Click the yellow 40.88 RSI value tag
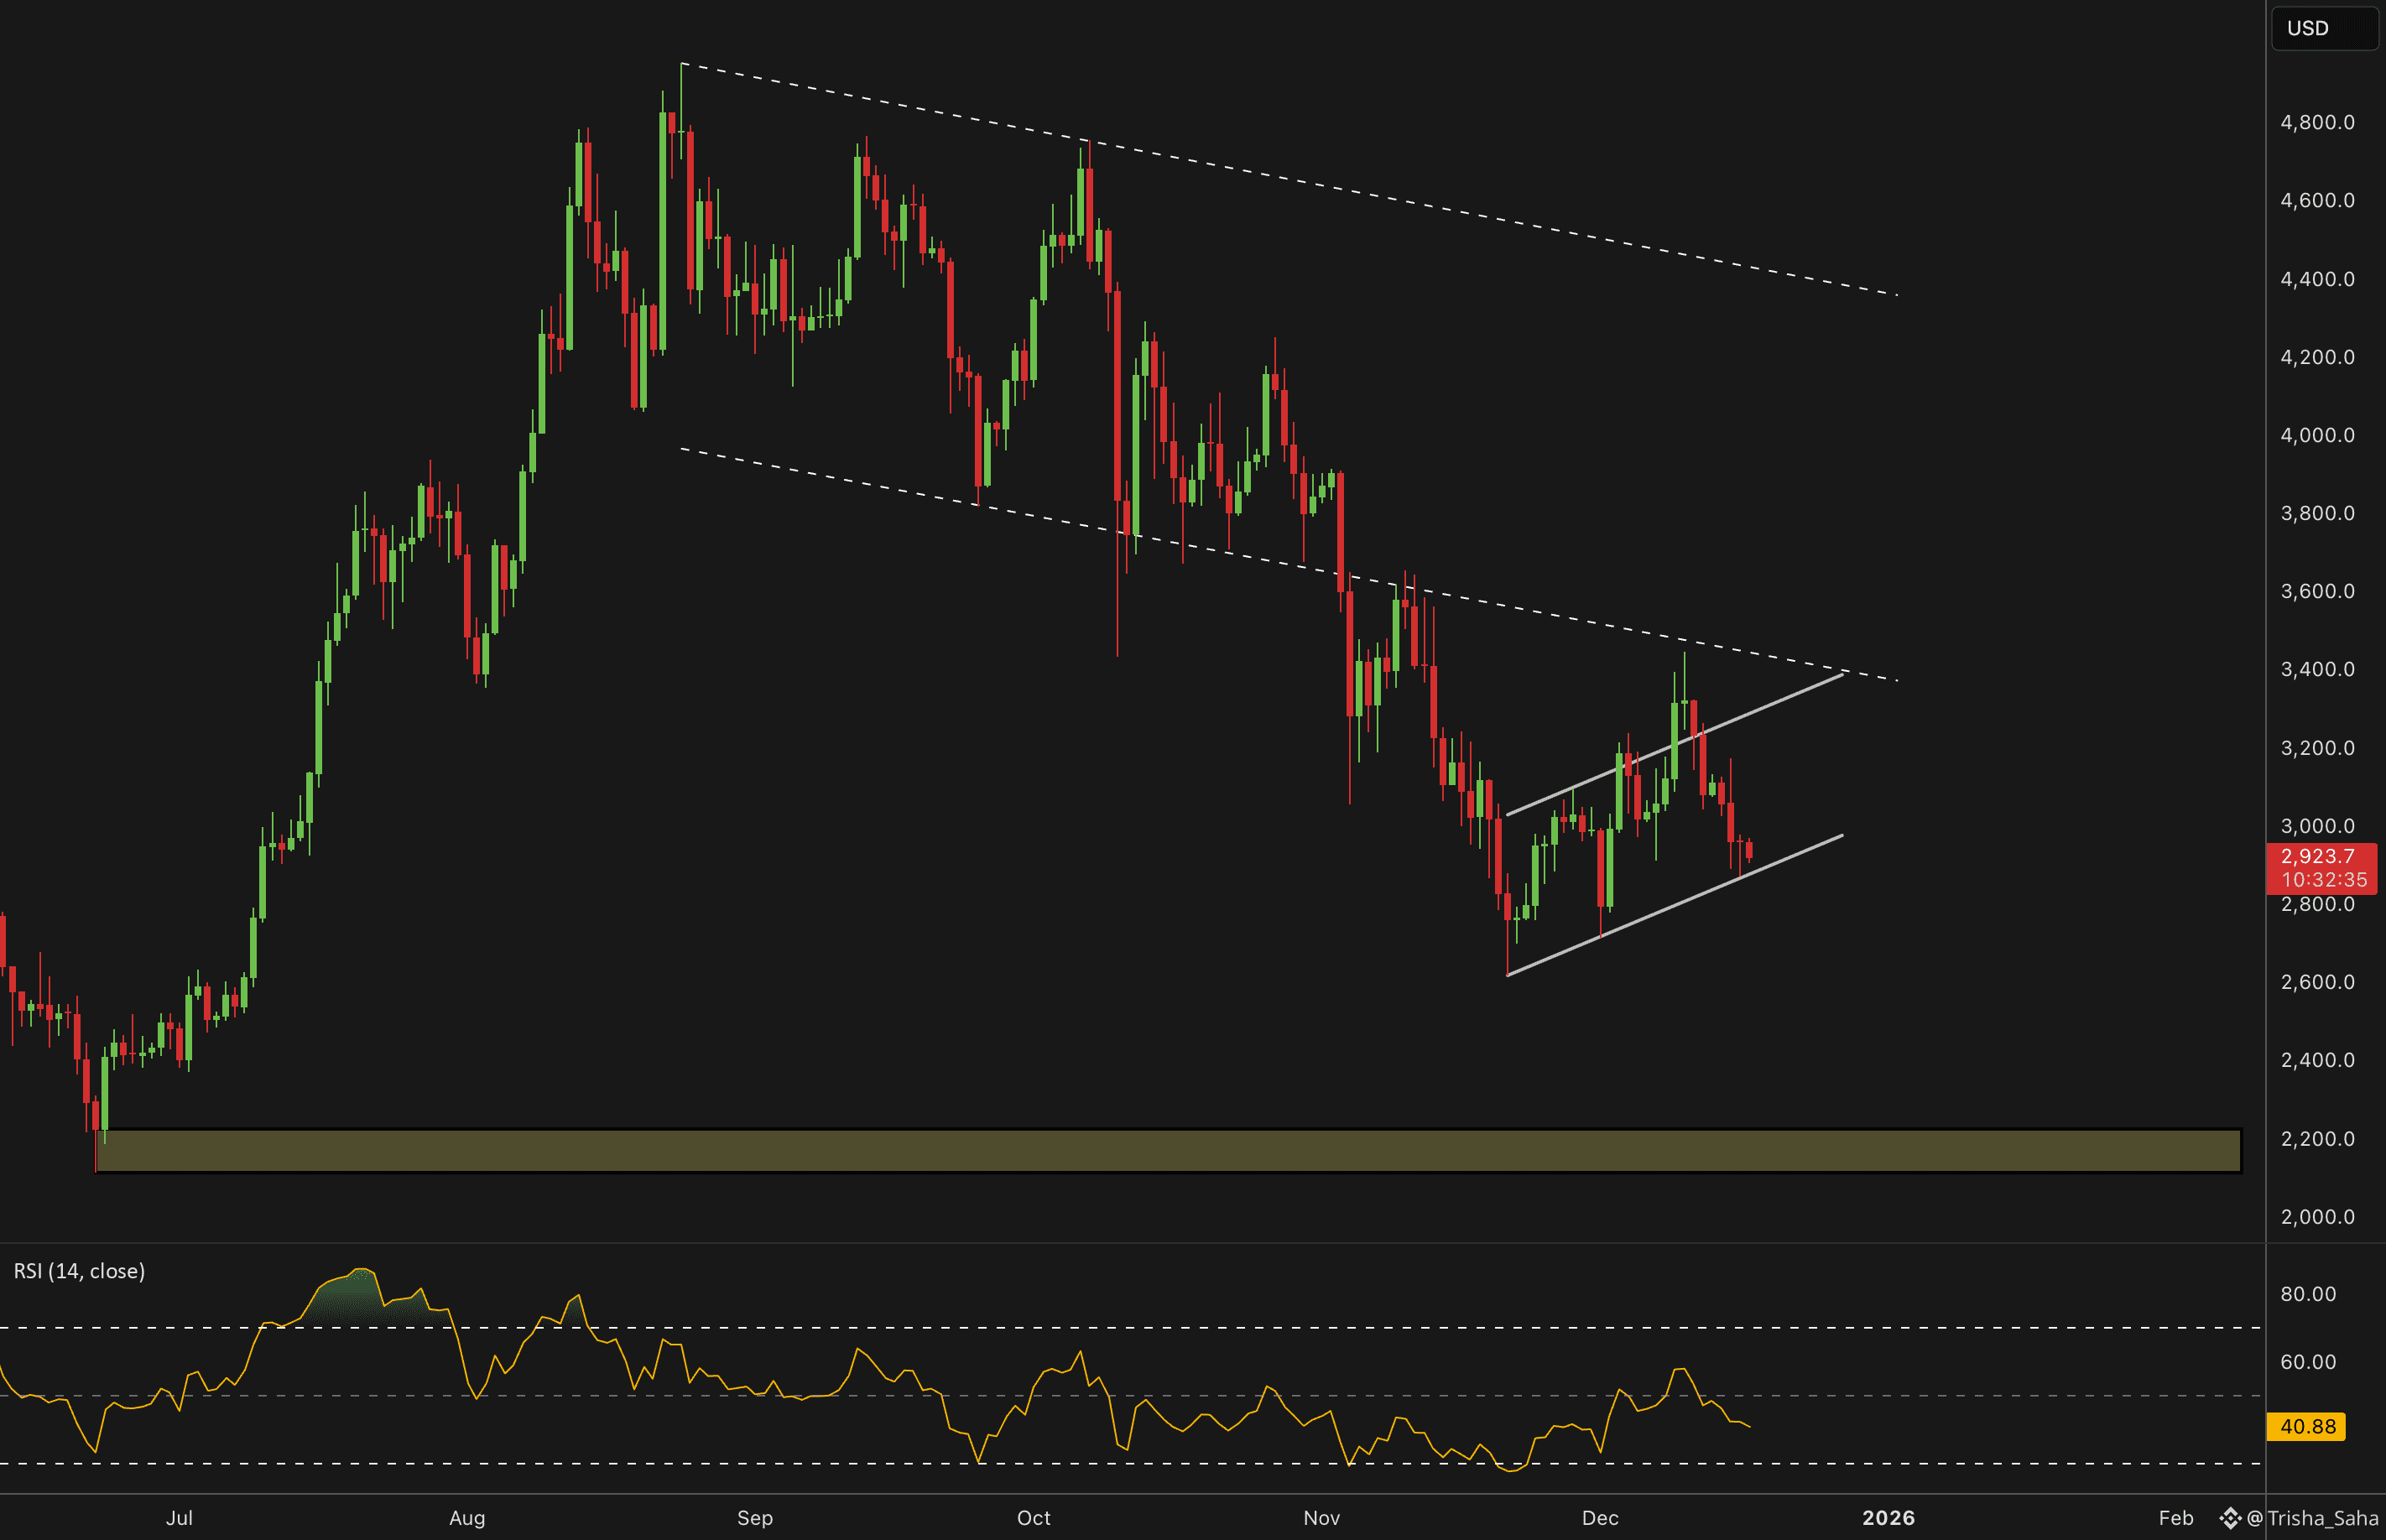Screen dimensions: 2386x1540 [2306, 1426]
